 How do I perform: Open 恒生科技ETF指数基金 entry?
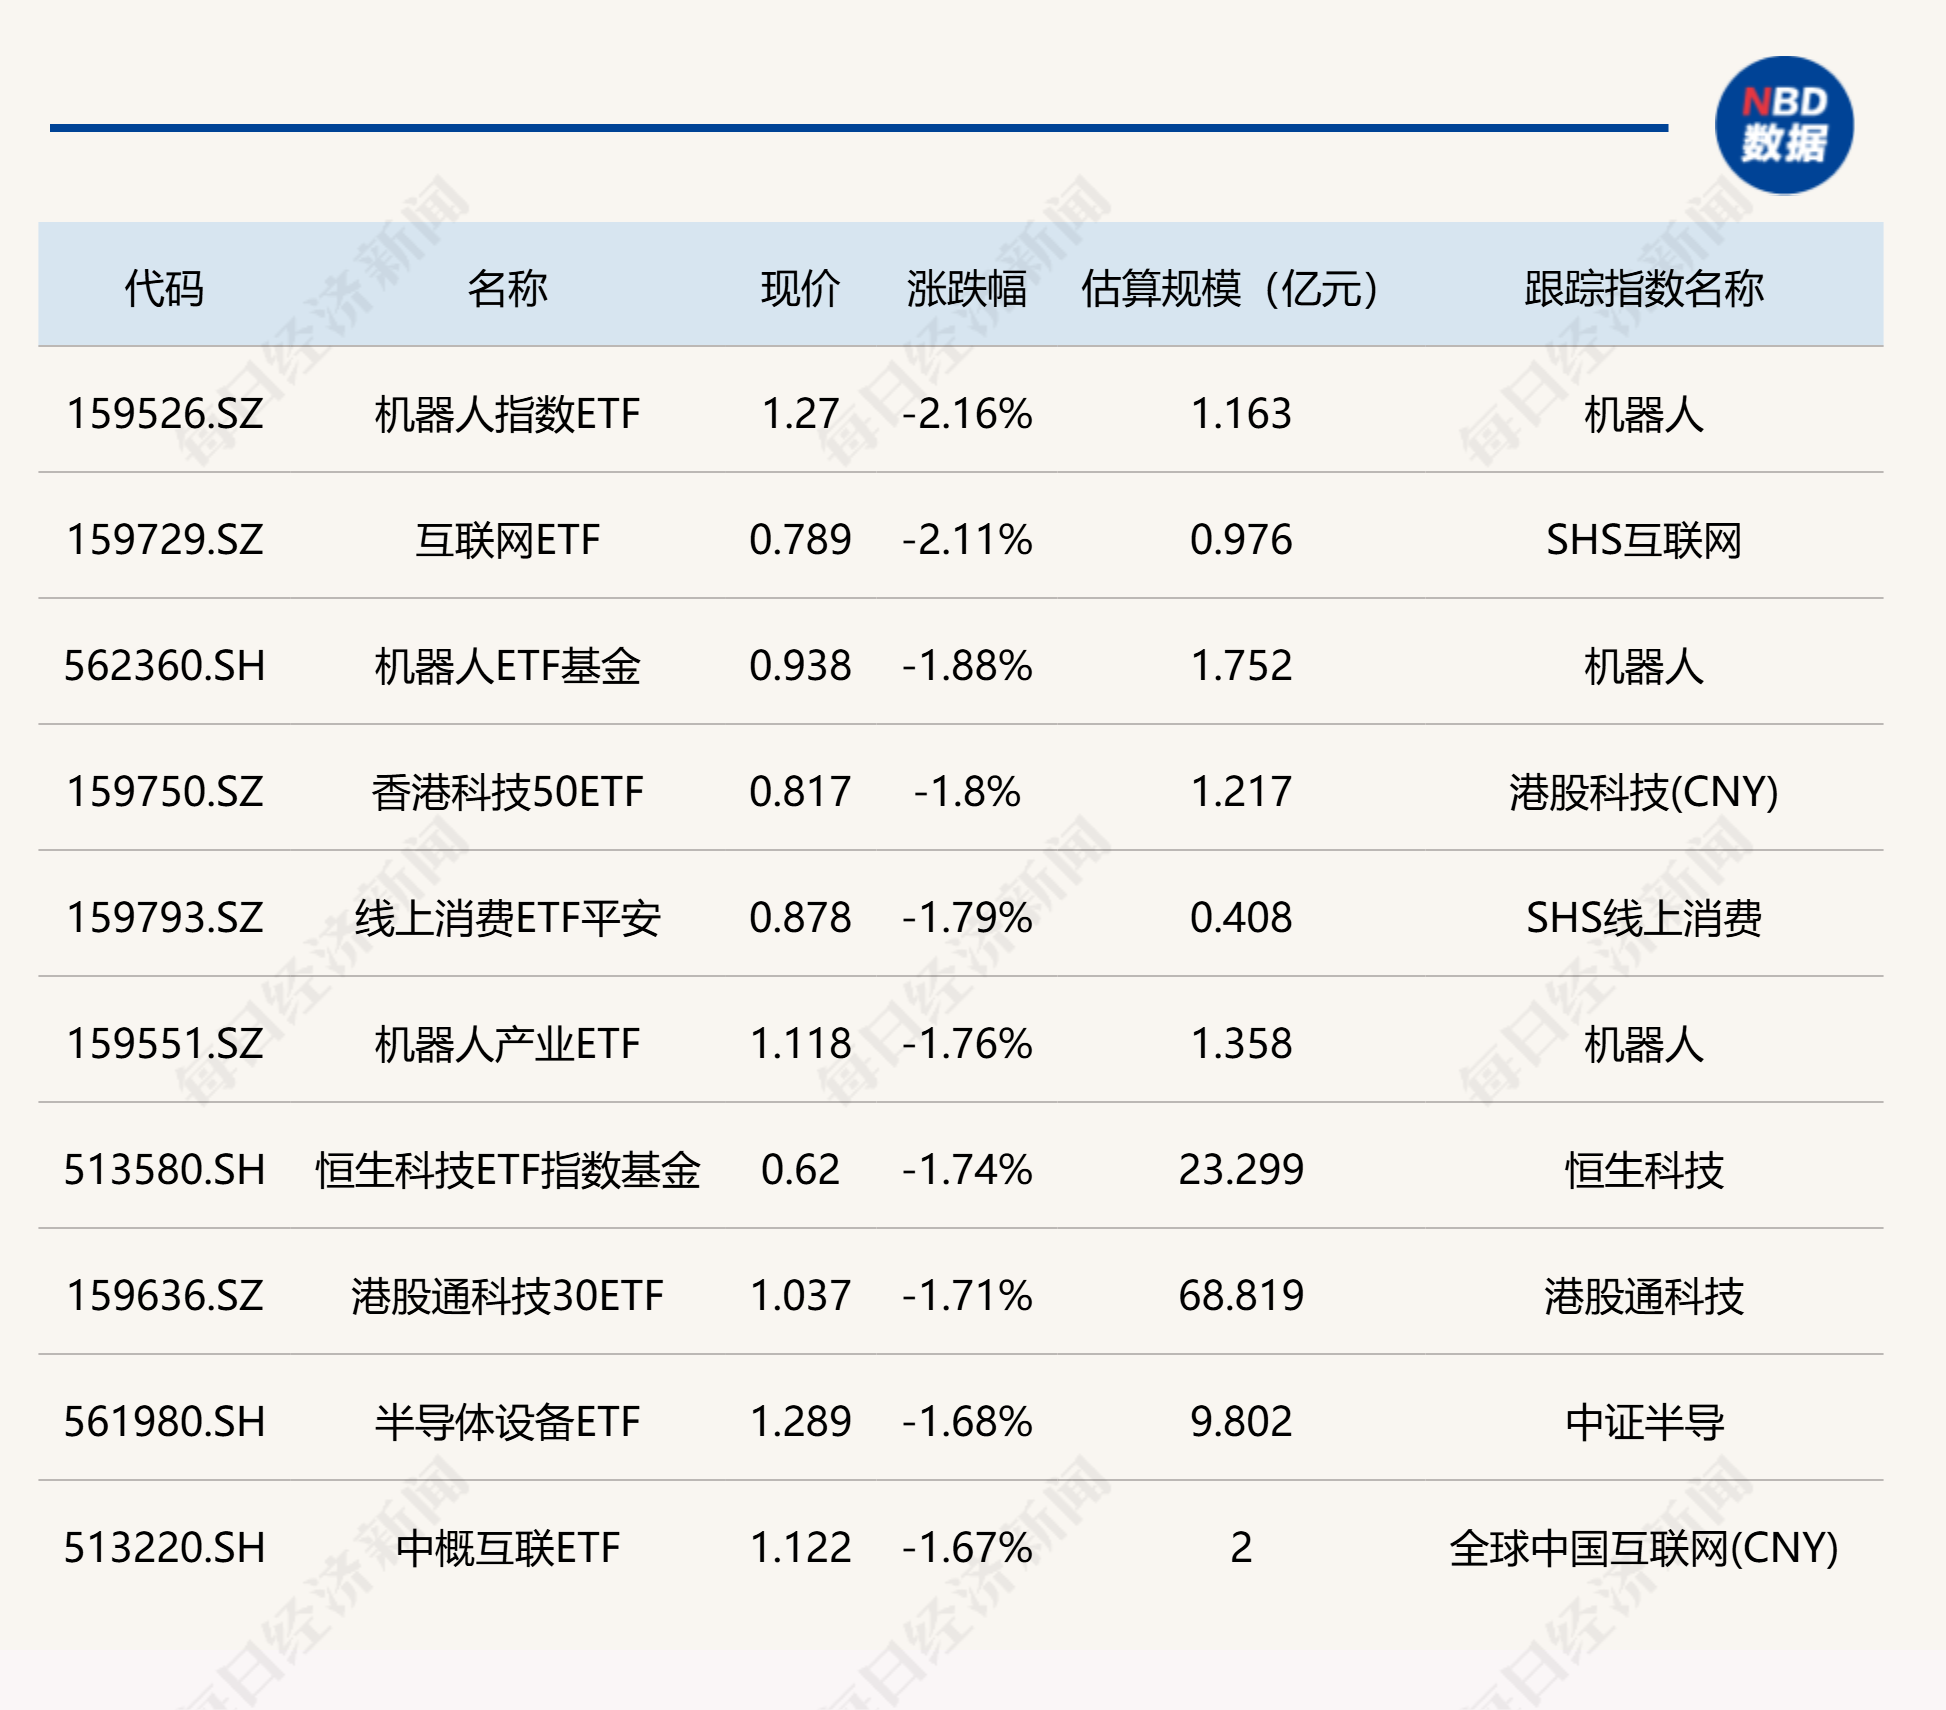tap(507, 1170)
